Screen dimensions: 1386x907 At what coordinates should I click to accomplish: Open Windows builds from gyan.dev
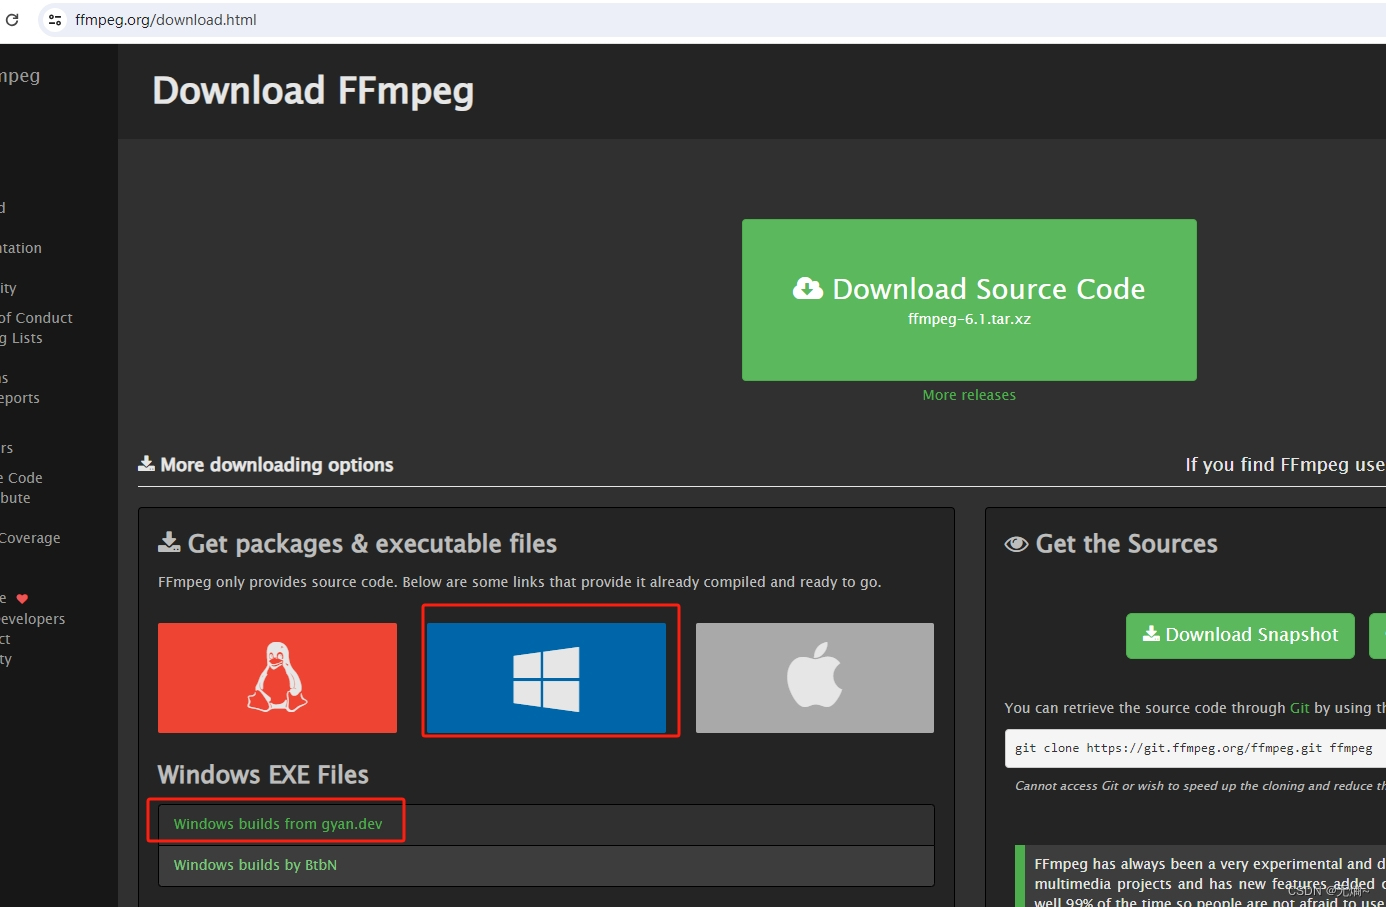point(278,824)
